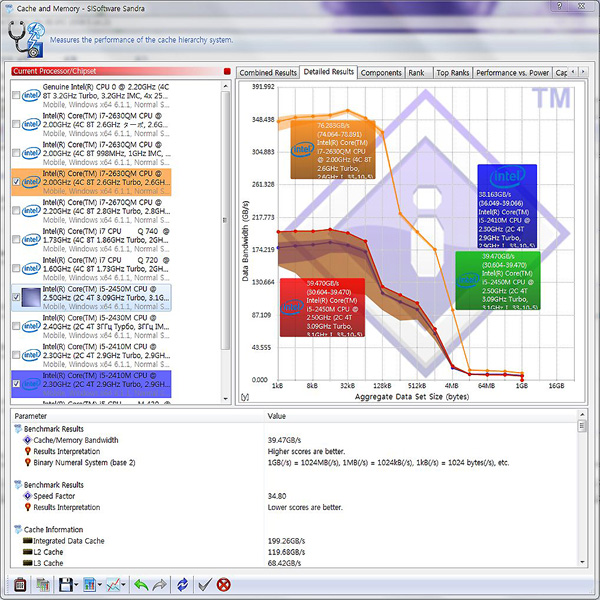The height and width of the screenshot is (600, 600).
Task: Click the red stop square in Current Processor header
Action: (227, 71)
